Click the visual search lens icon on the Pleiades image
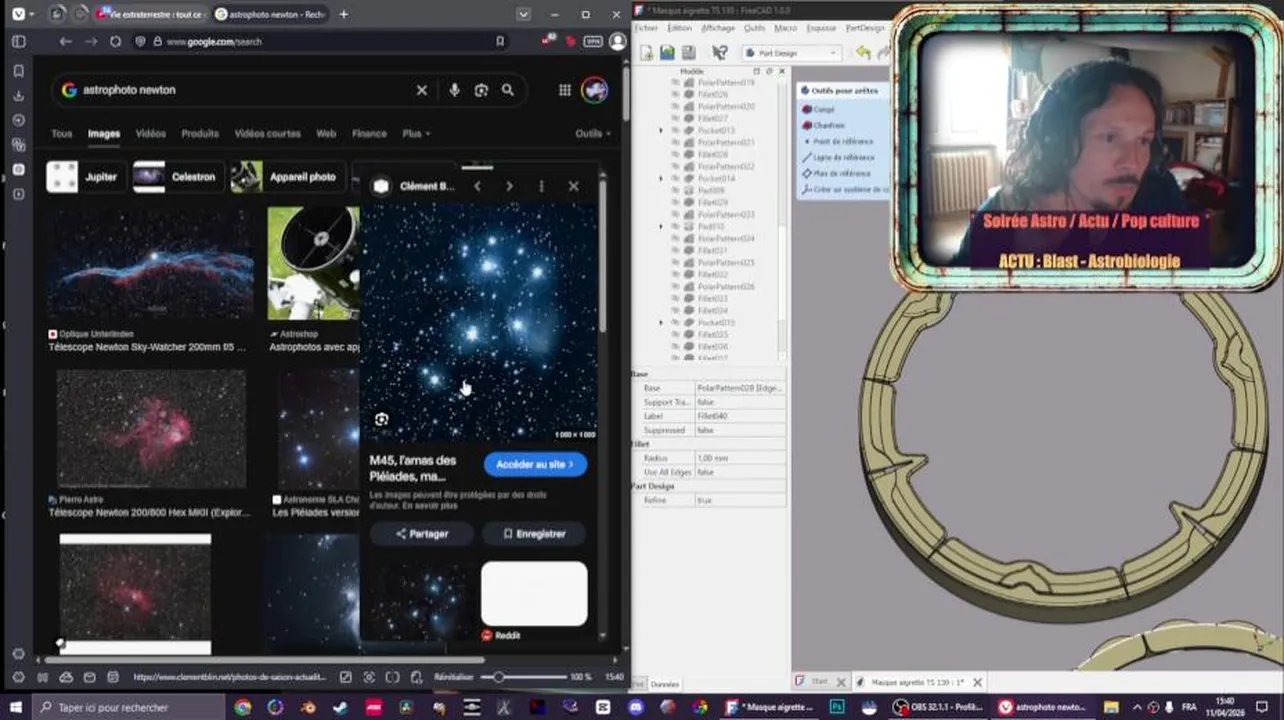Image resolution: width=1284 pixels, height=720 pixels. coord(381,419)
